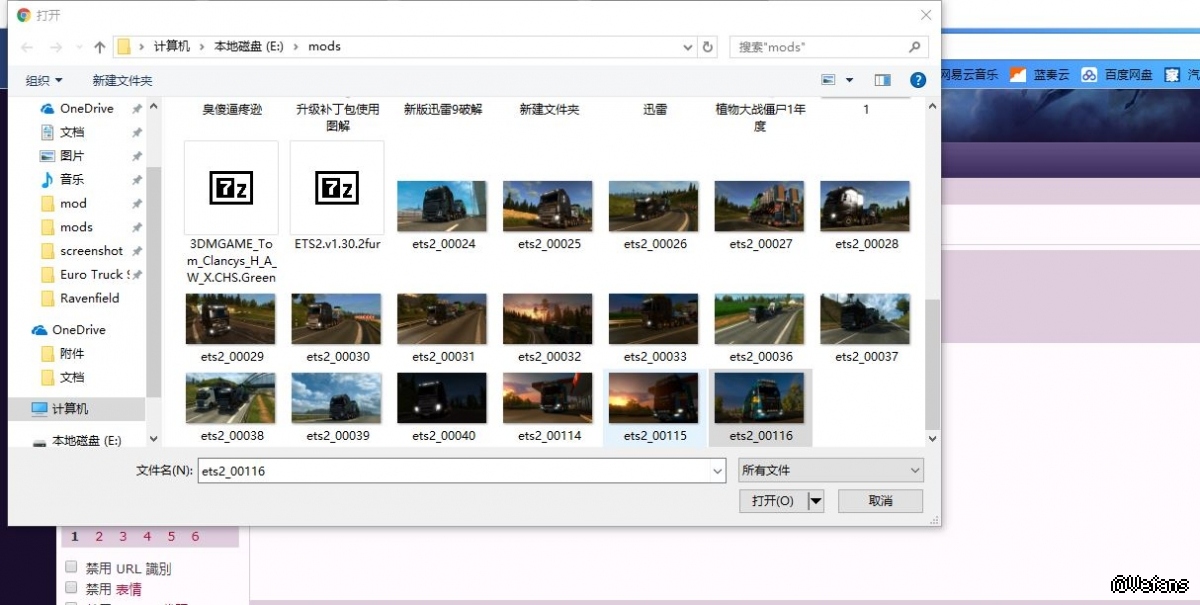Click the change view mode icon
Screen dimensions: 1200x605
(x=828, y=80)
